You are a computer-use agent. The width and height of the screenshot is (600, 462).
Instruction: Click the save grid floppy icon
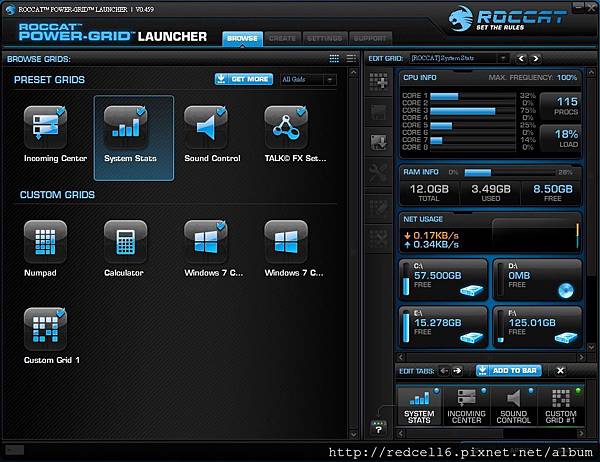click(378, 113)
